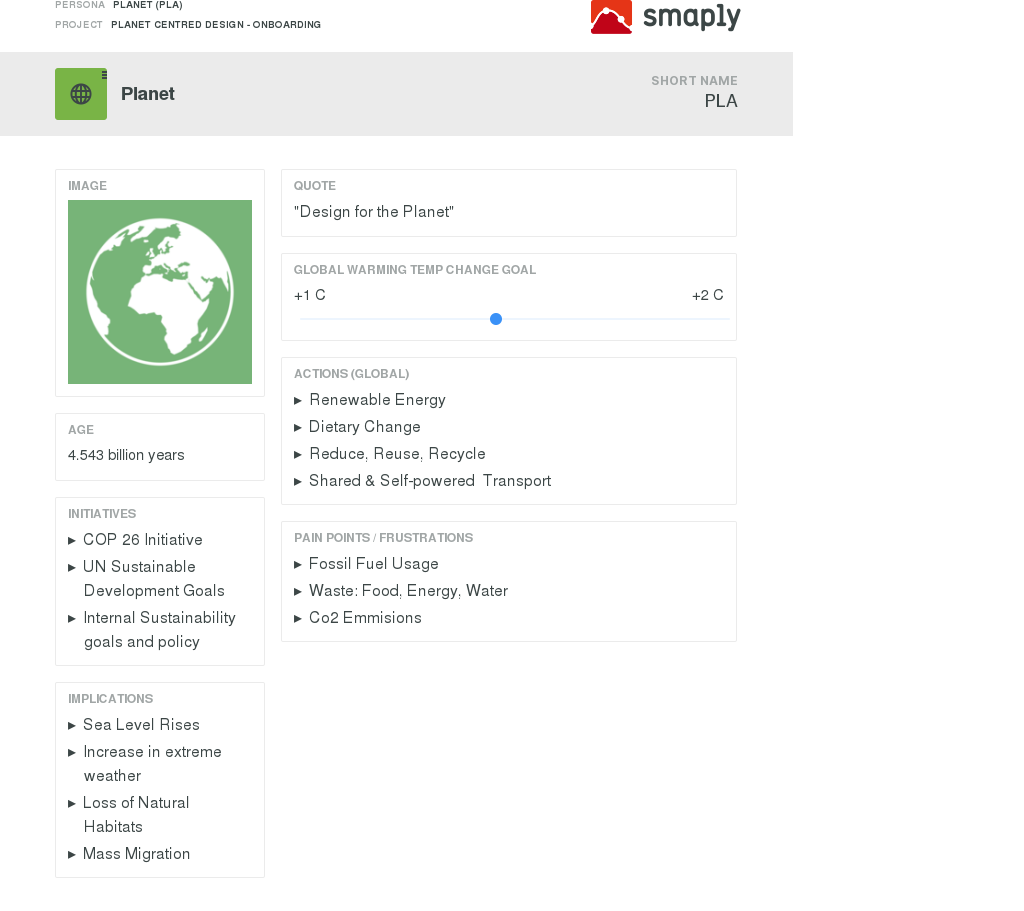Click the quote "Design for the Planet"

(x=374, y=212)
